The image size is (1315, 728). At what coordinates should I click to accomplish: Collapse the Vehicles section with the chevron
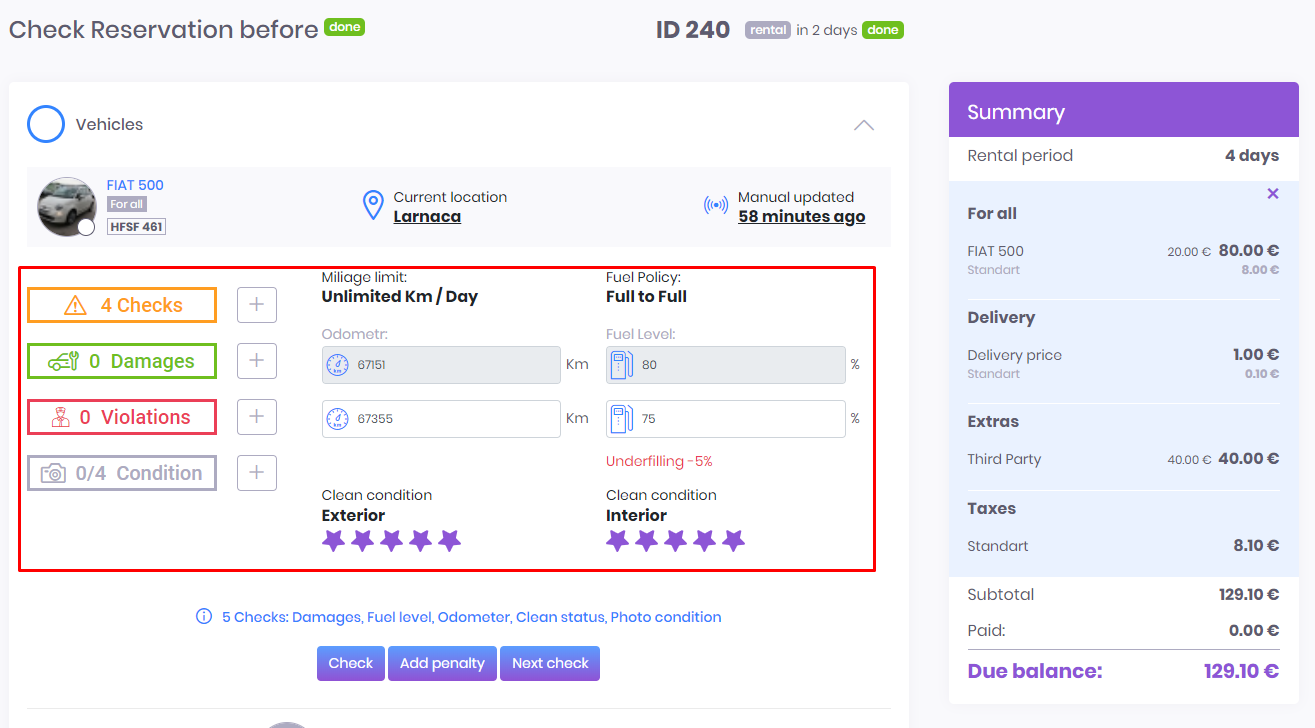(x=864, y=125)
